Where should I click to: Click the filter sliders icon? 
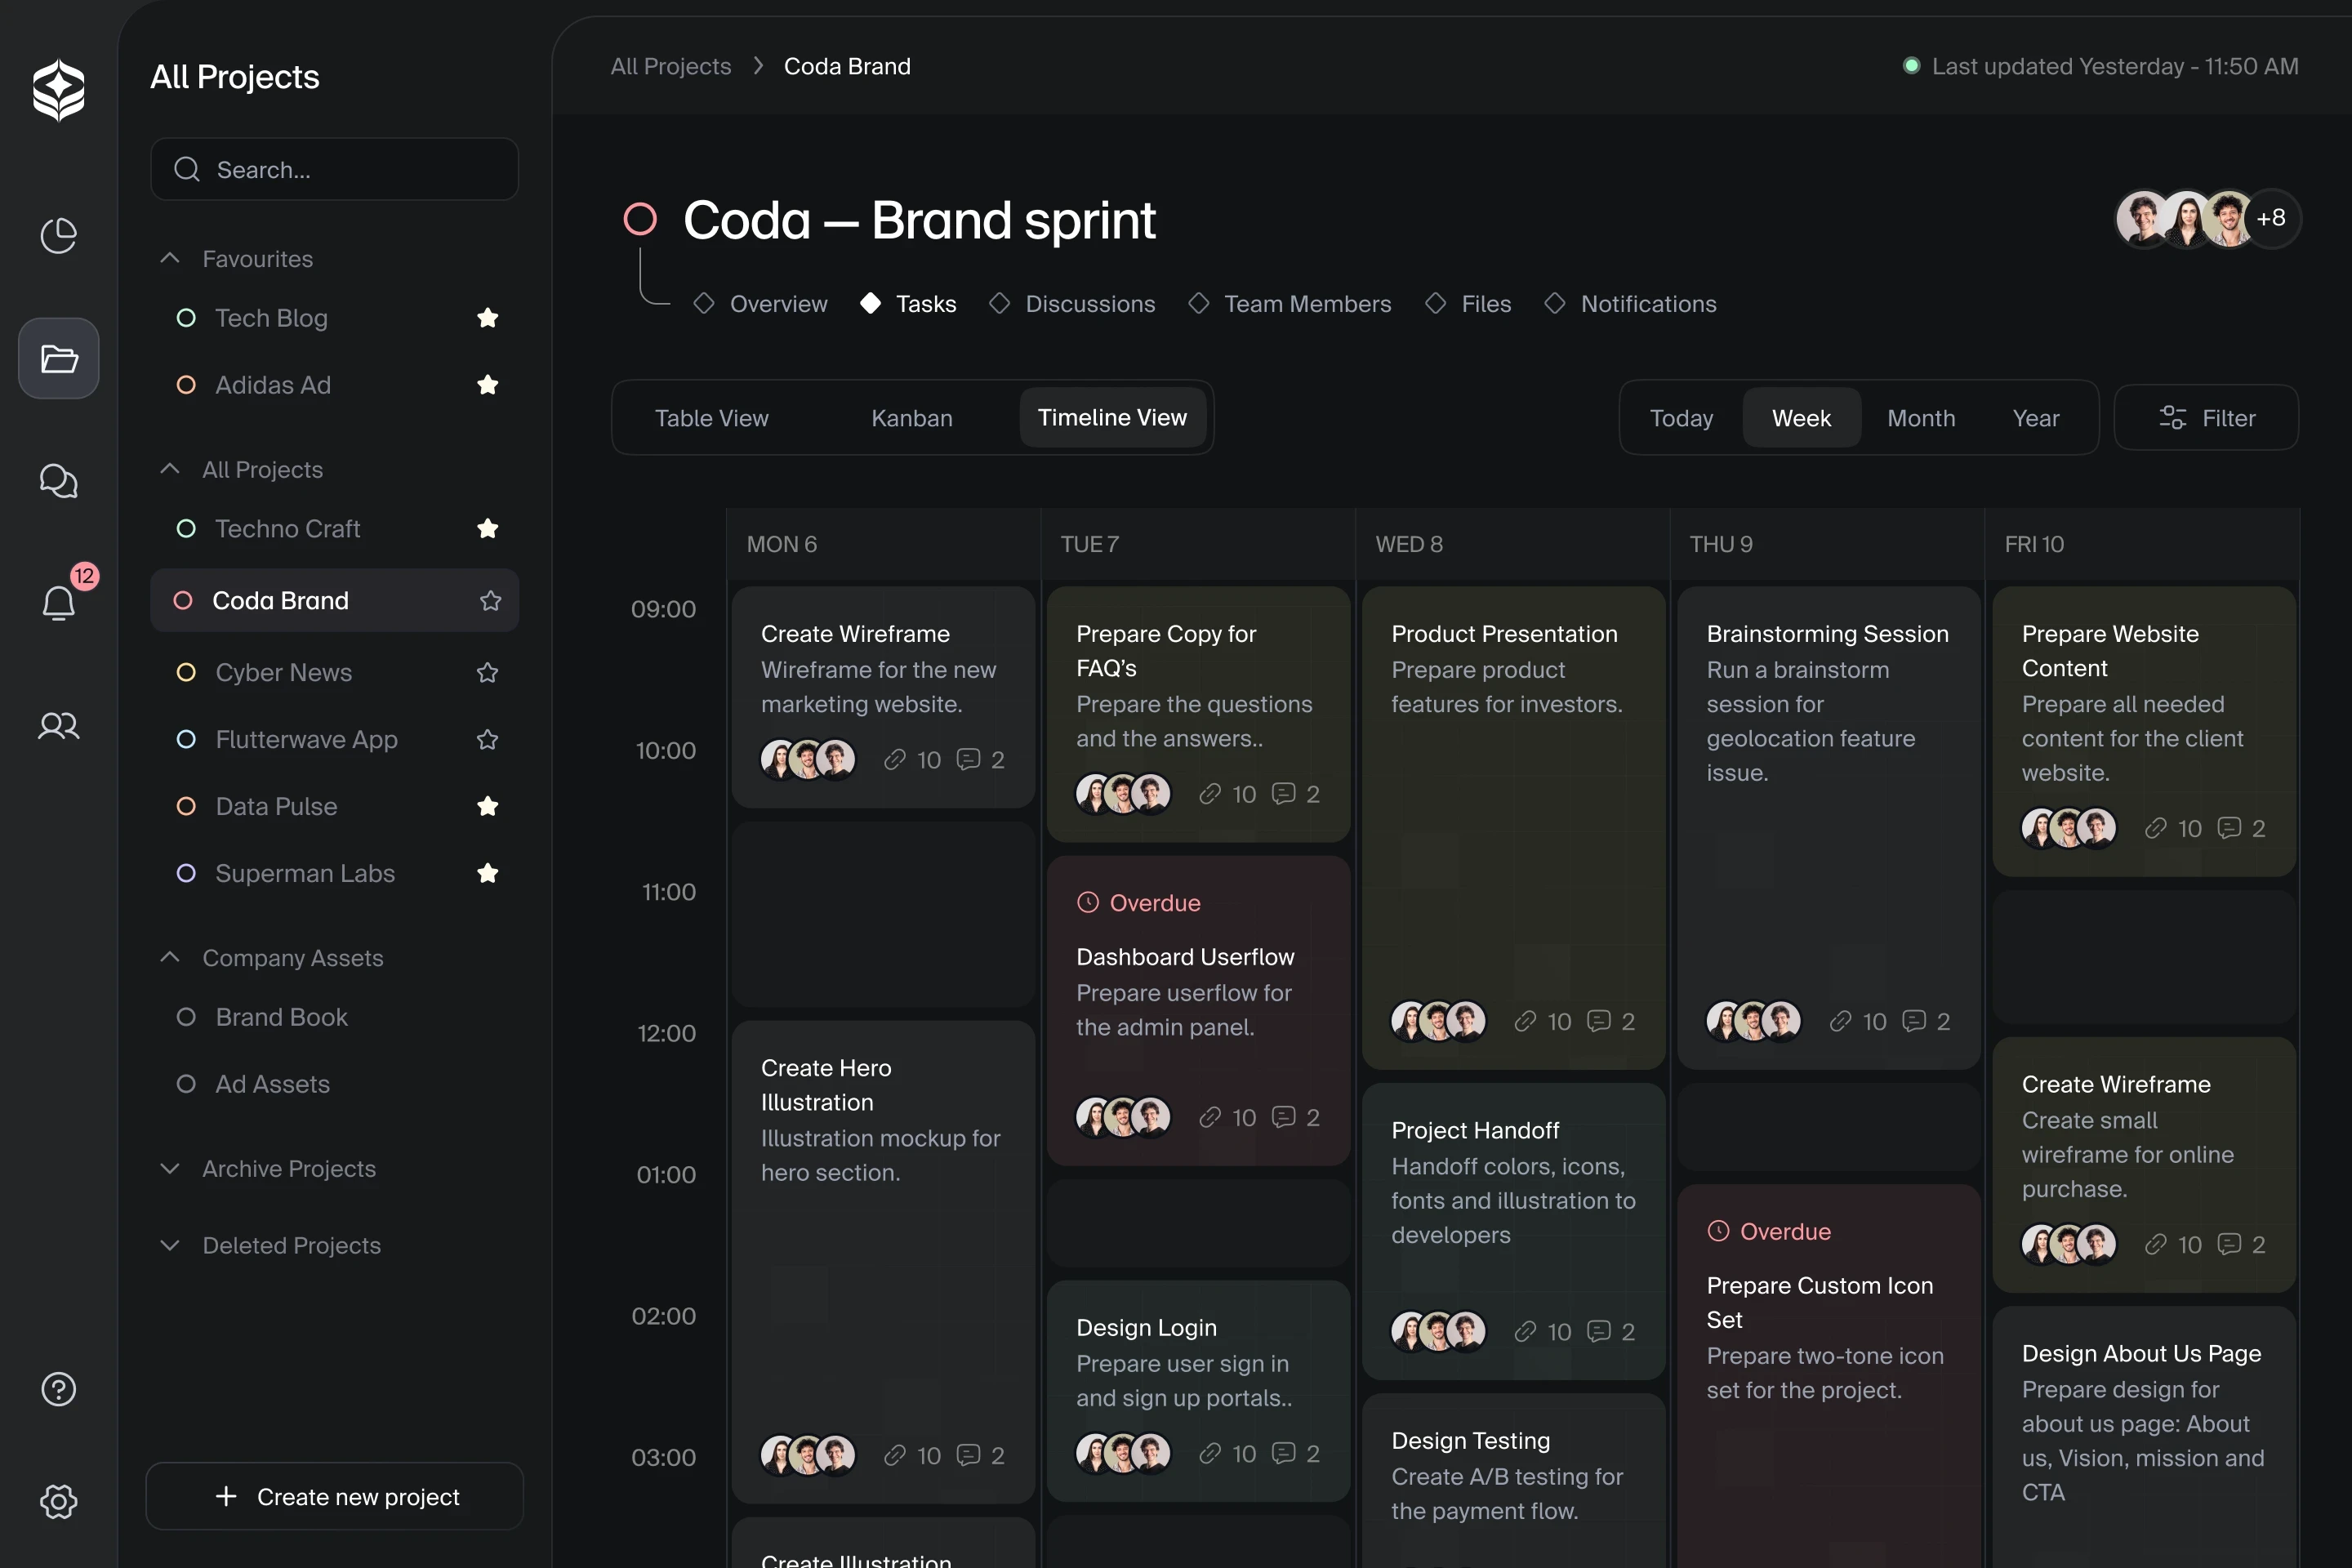[x=2172, y=418]
